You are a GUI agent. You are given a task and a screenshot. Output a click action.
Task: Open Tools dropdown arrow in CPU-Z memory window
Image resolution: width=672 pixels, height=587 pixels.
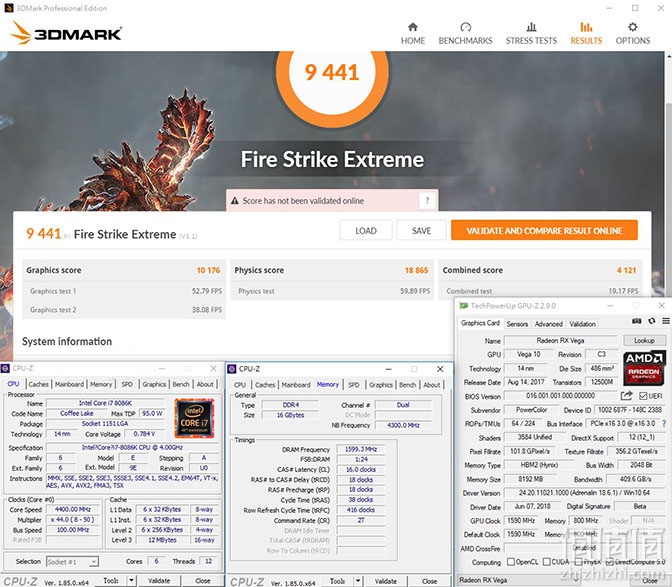pyautogui.click(x=358, y=581)
